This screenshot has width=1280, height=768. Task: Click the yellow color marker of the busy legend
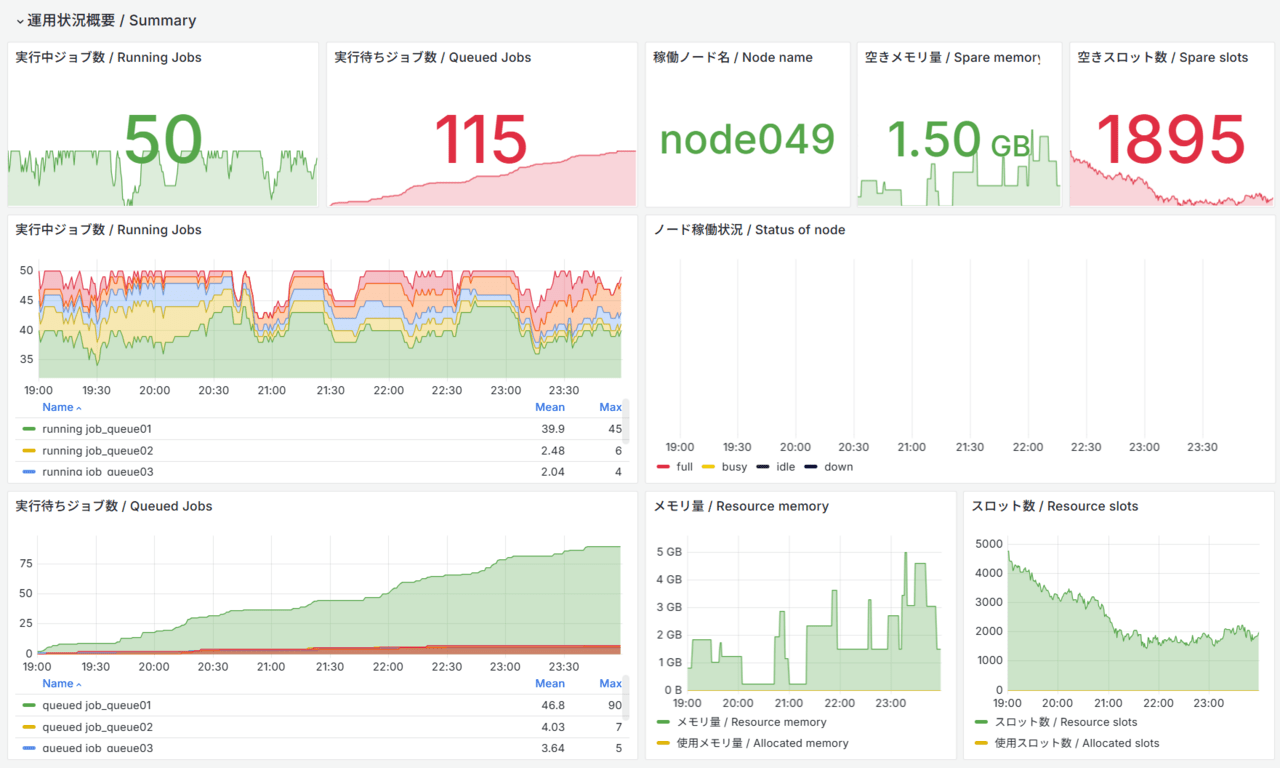click(x=708, y=467)
